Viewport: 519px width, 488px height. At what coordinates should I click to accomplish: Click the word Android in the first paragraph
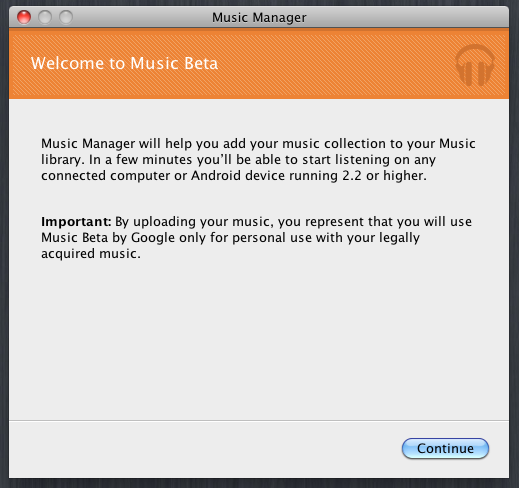pyautogui.click(x=216, y=175)
